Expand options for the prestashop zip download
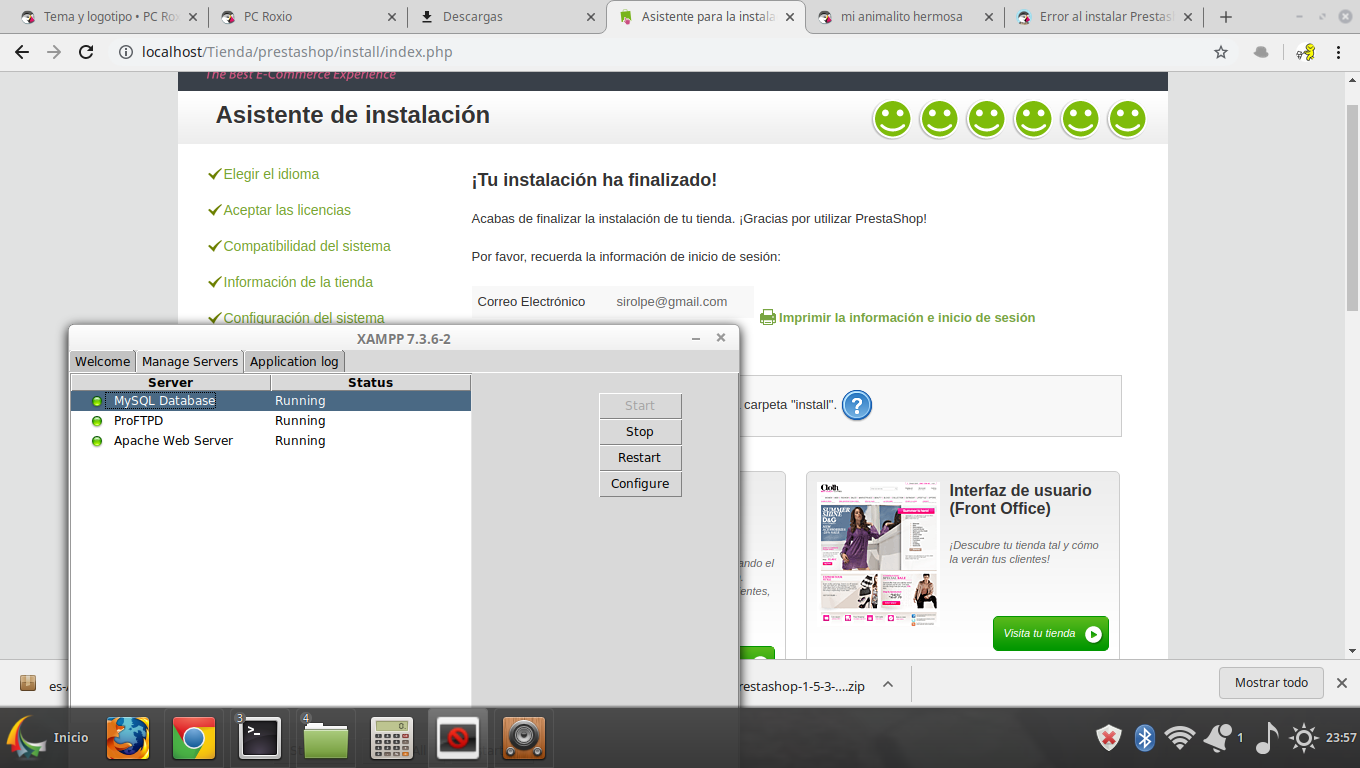The width and height of the screenshot is (1360, 768). point(887,685)
